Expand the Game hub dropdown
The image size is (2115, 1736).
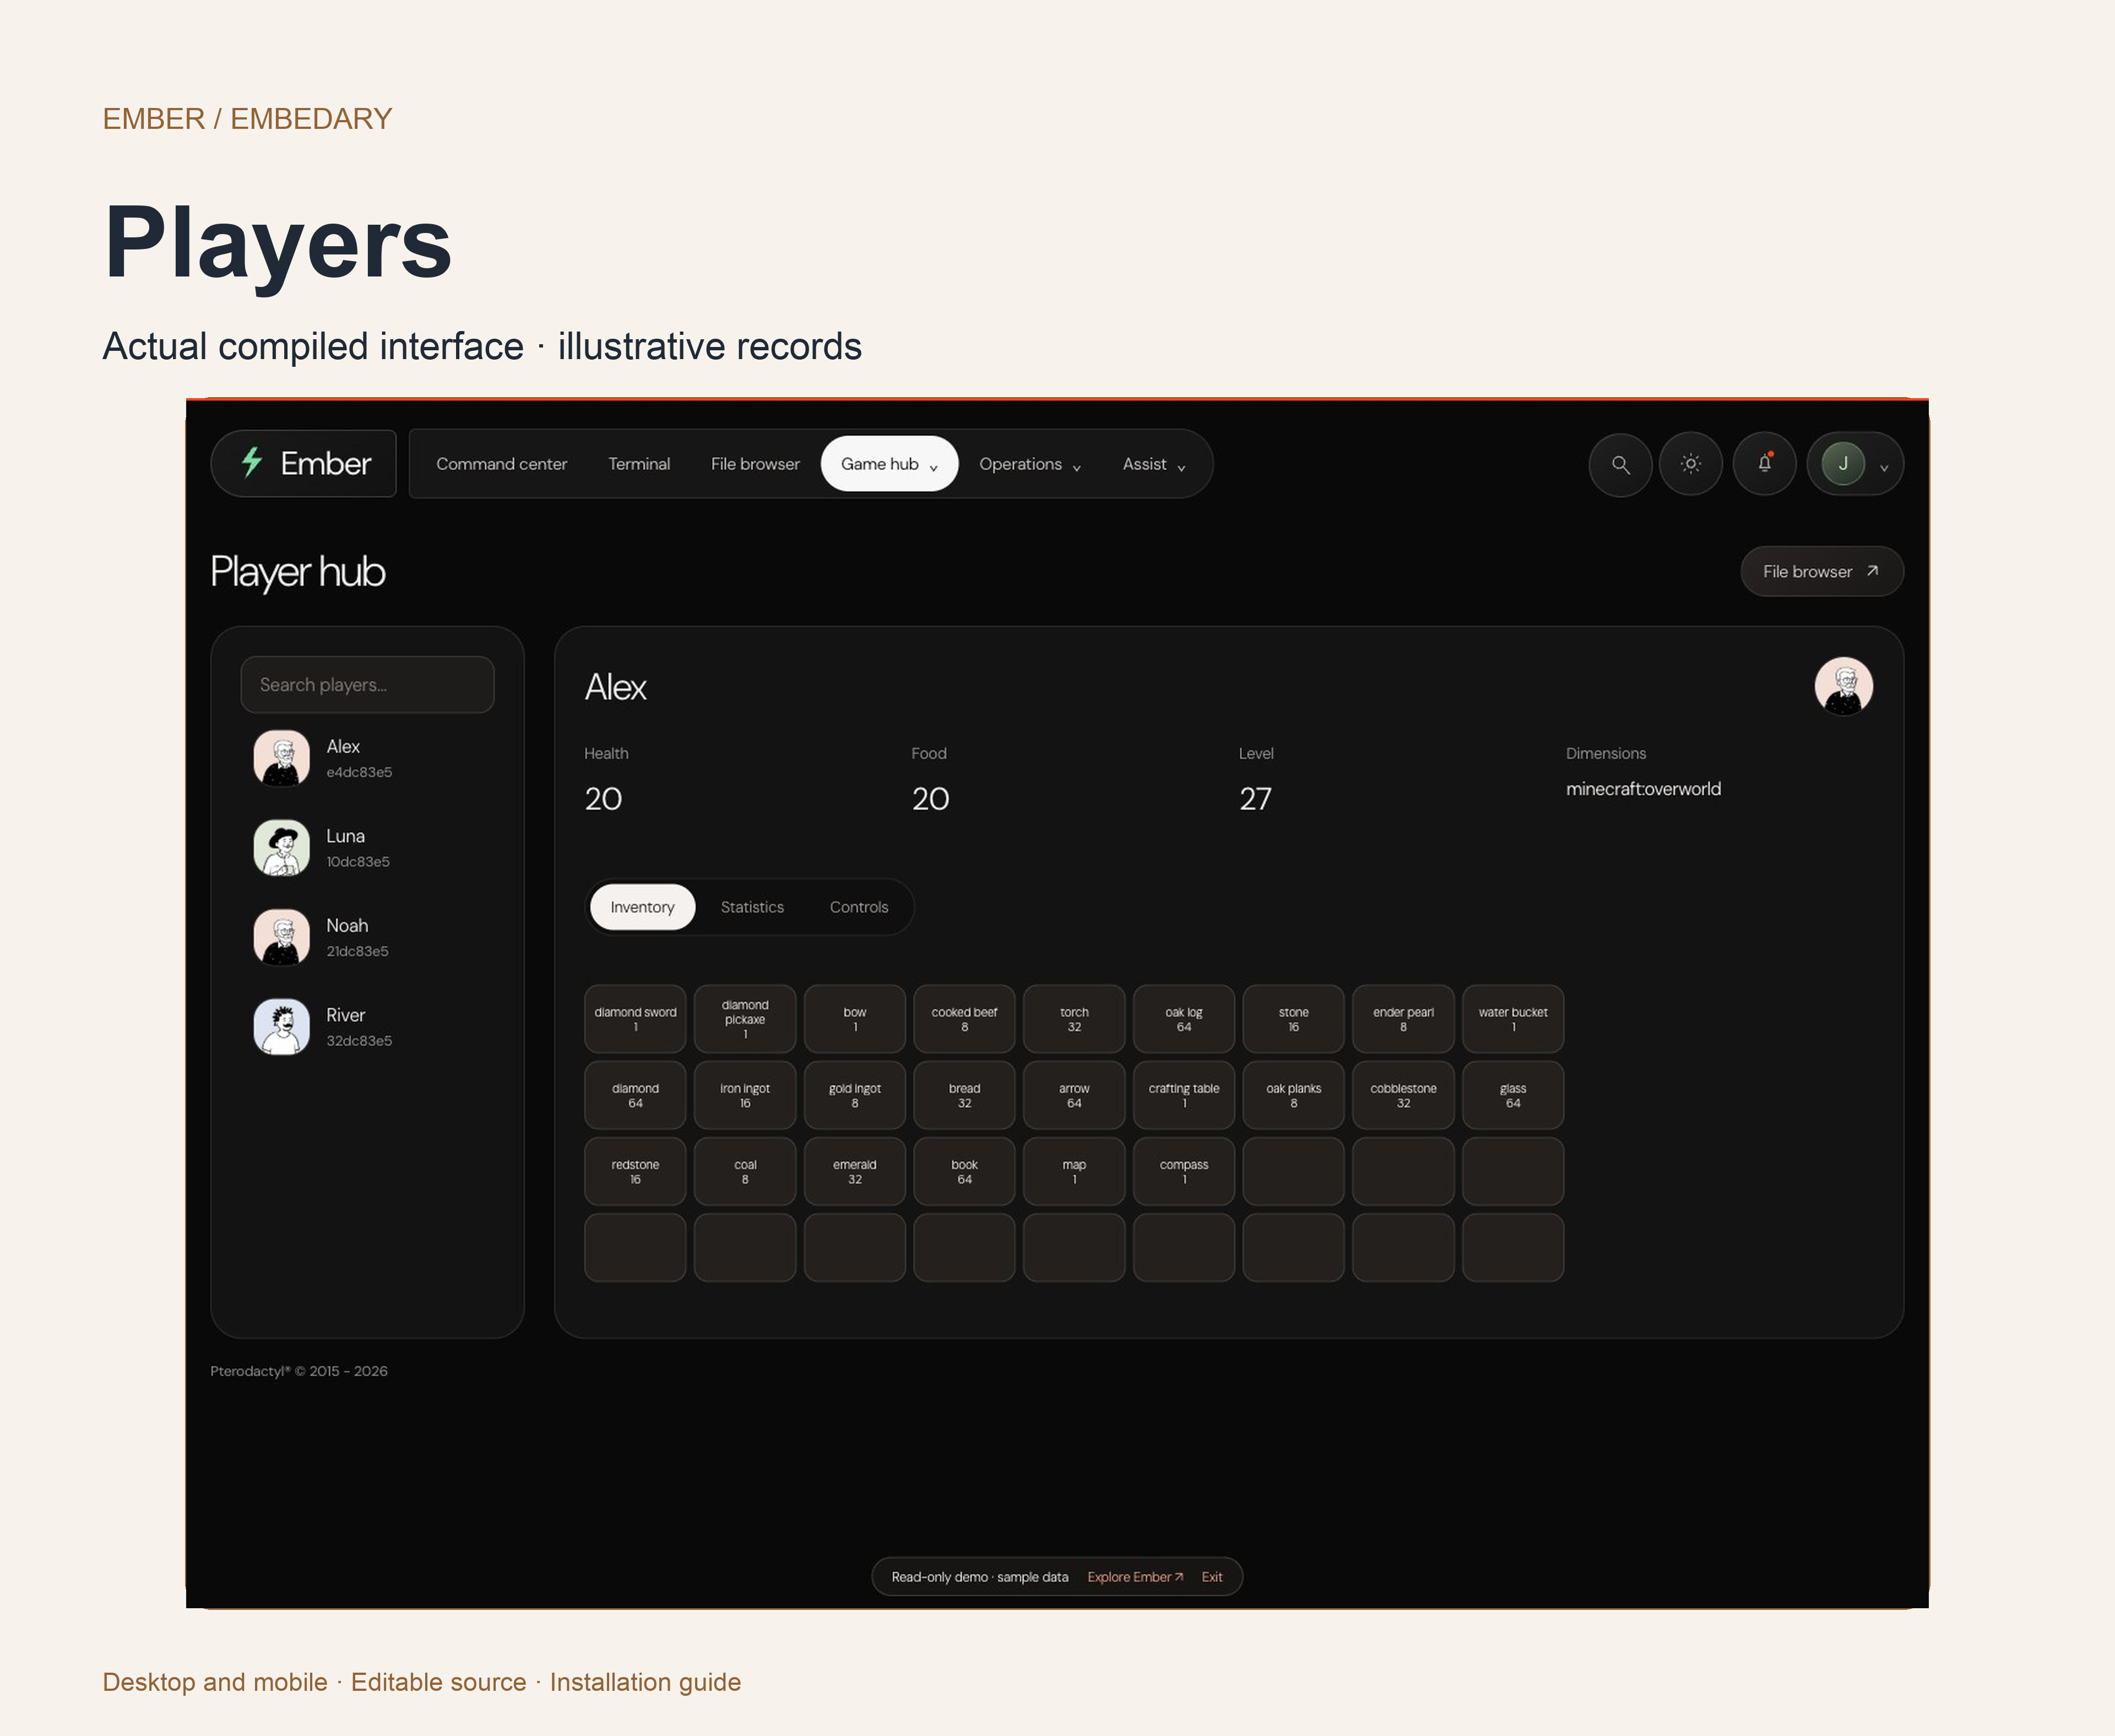click(890, 464)
